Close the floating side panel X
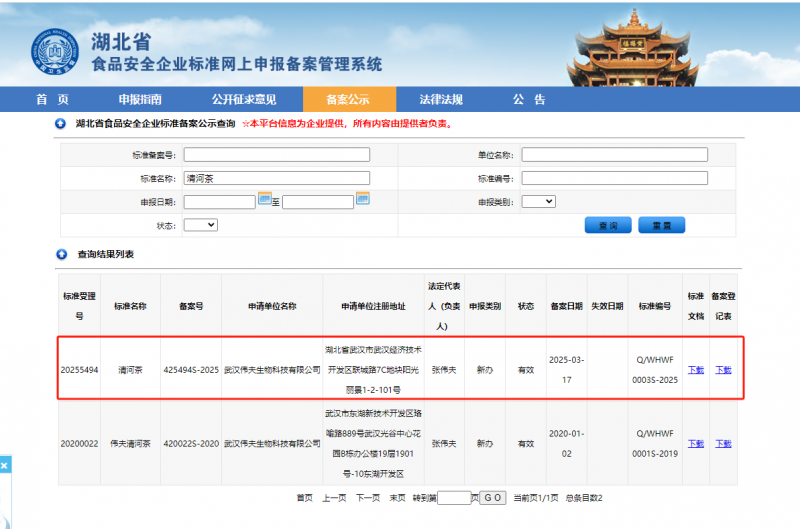800x529 pixels. click(4, 465)
